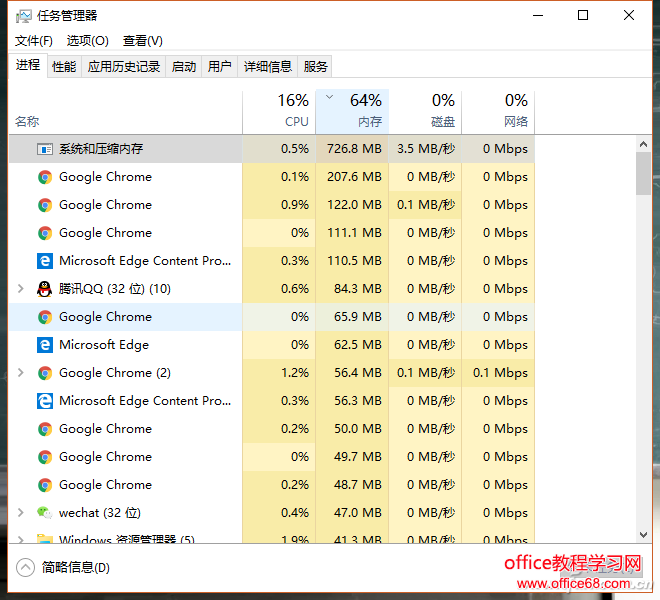This screenshot has height=600, width=660.
Task: Click Chrome icon of Google Chrome (2)
Action: [45, 373]
